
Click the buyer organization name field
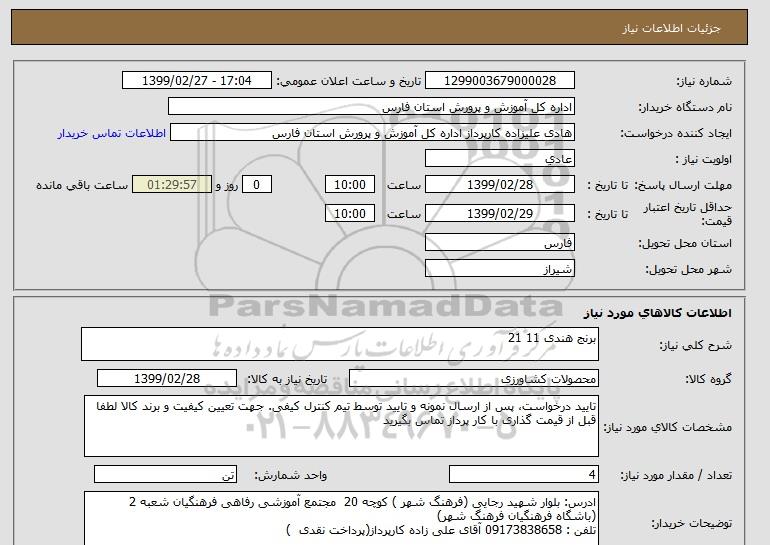tap(371, 107)
